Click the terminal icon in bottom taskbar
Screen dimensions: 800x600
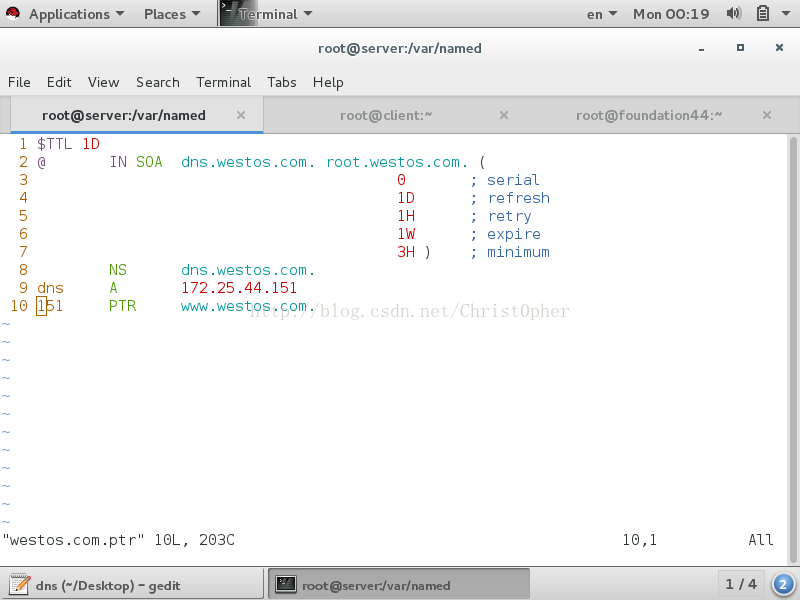click(286, 585)
